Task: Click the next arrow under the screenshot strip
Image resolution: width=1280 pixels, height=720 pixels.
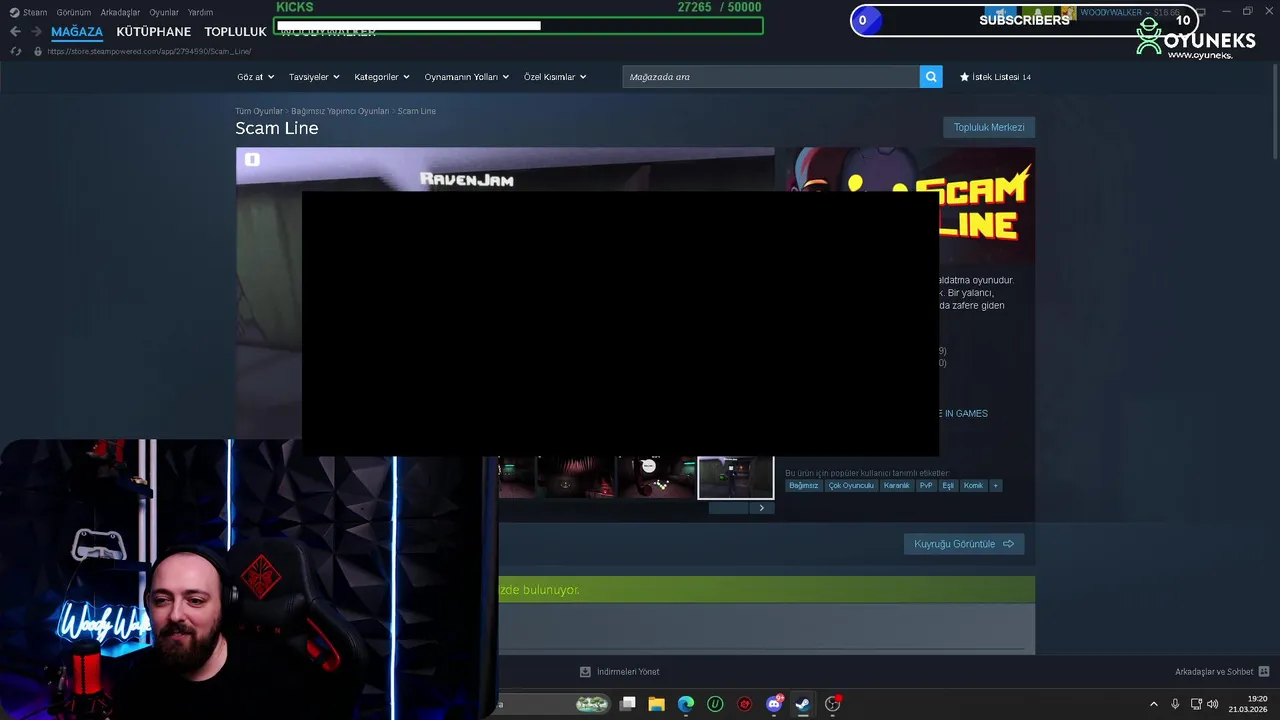Action: coord(761,508)
